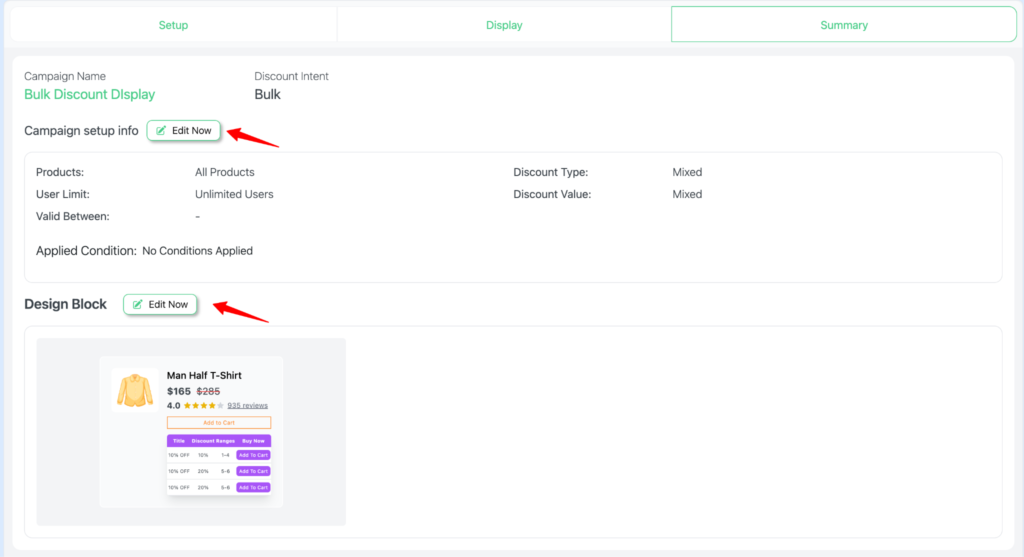Switch to the Setup tab

coord(173,25)
